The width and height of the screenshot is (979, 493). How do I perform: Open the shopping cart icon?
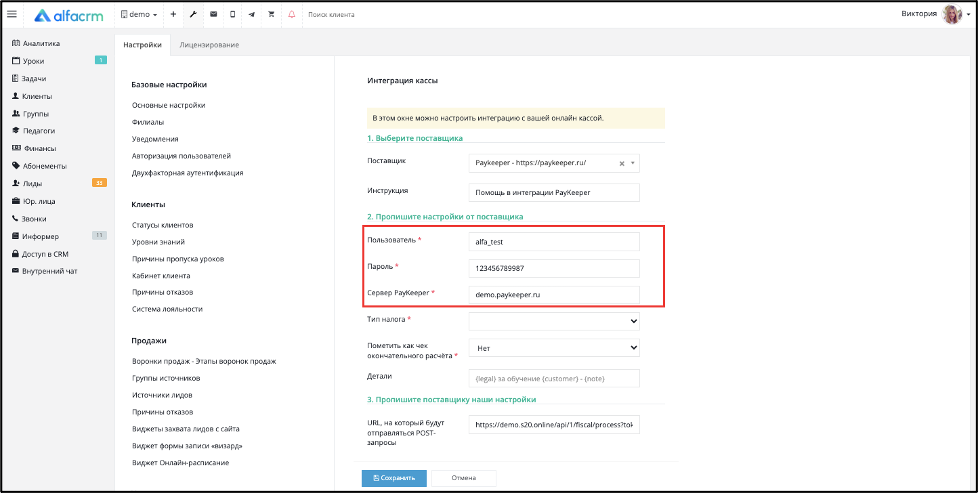point(271,14)
